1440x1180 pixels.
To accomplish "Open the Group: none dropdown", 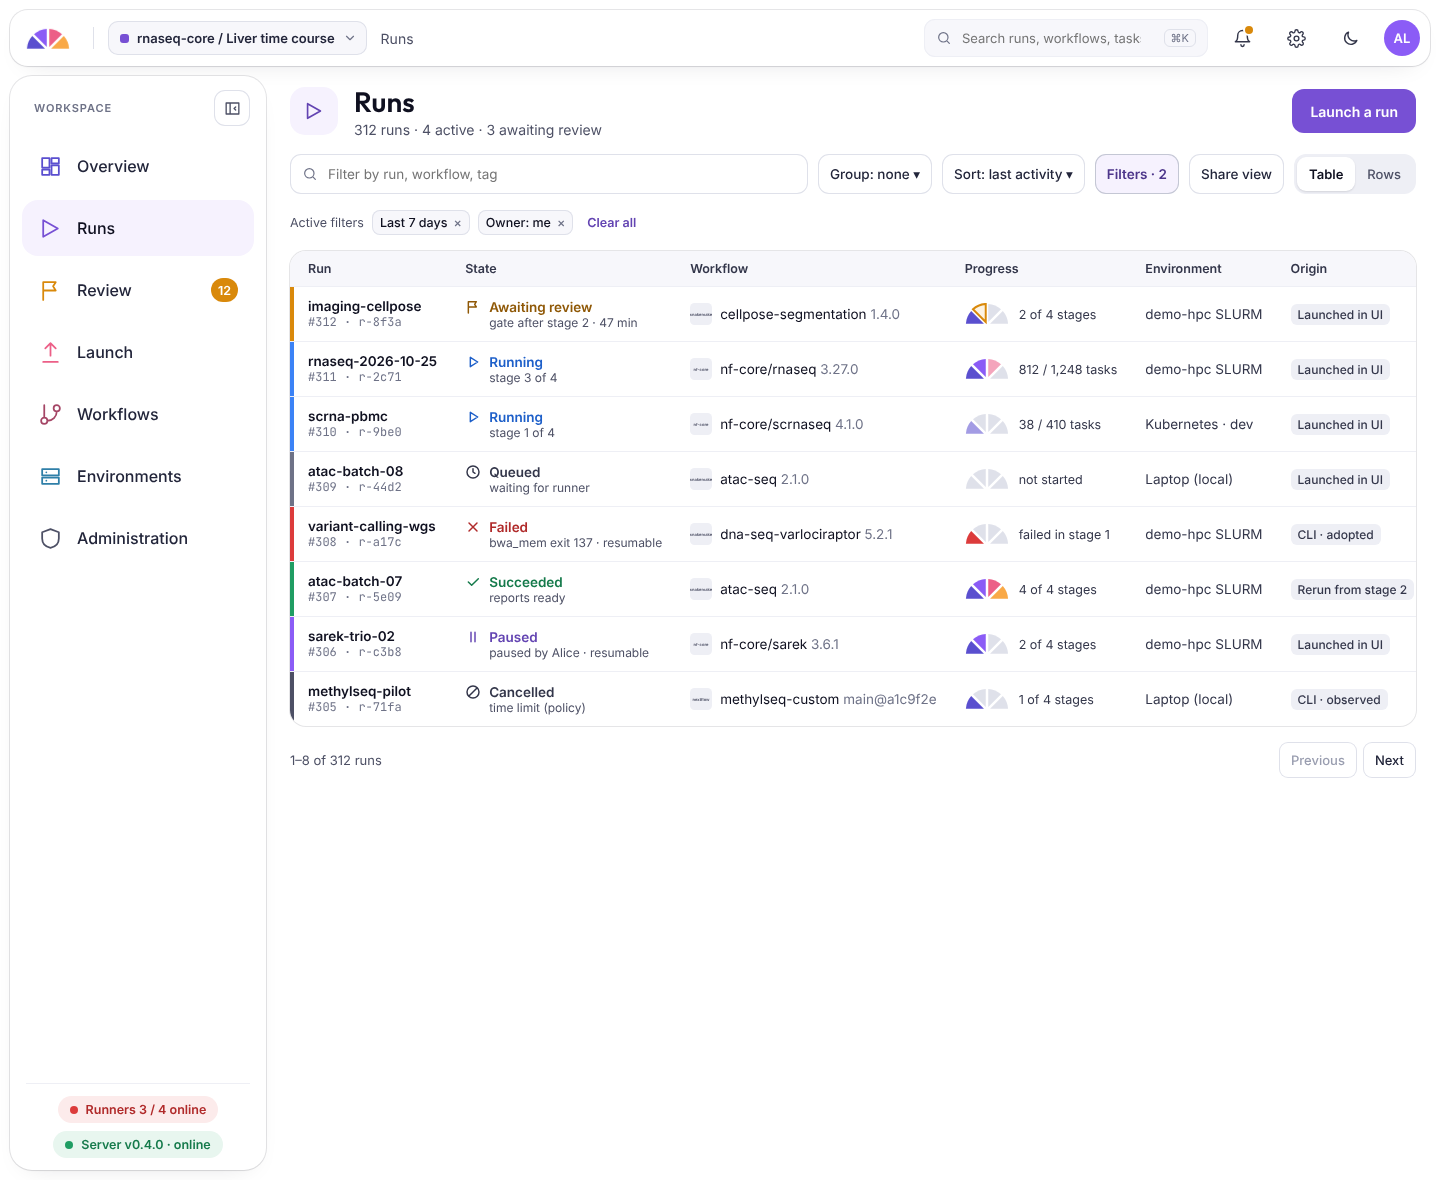I will tap(875, 174).
